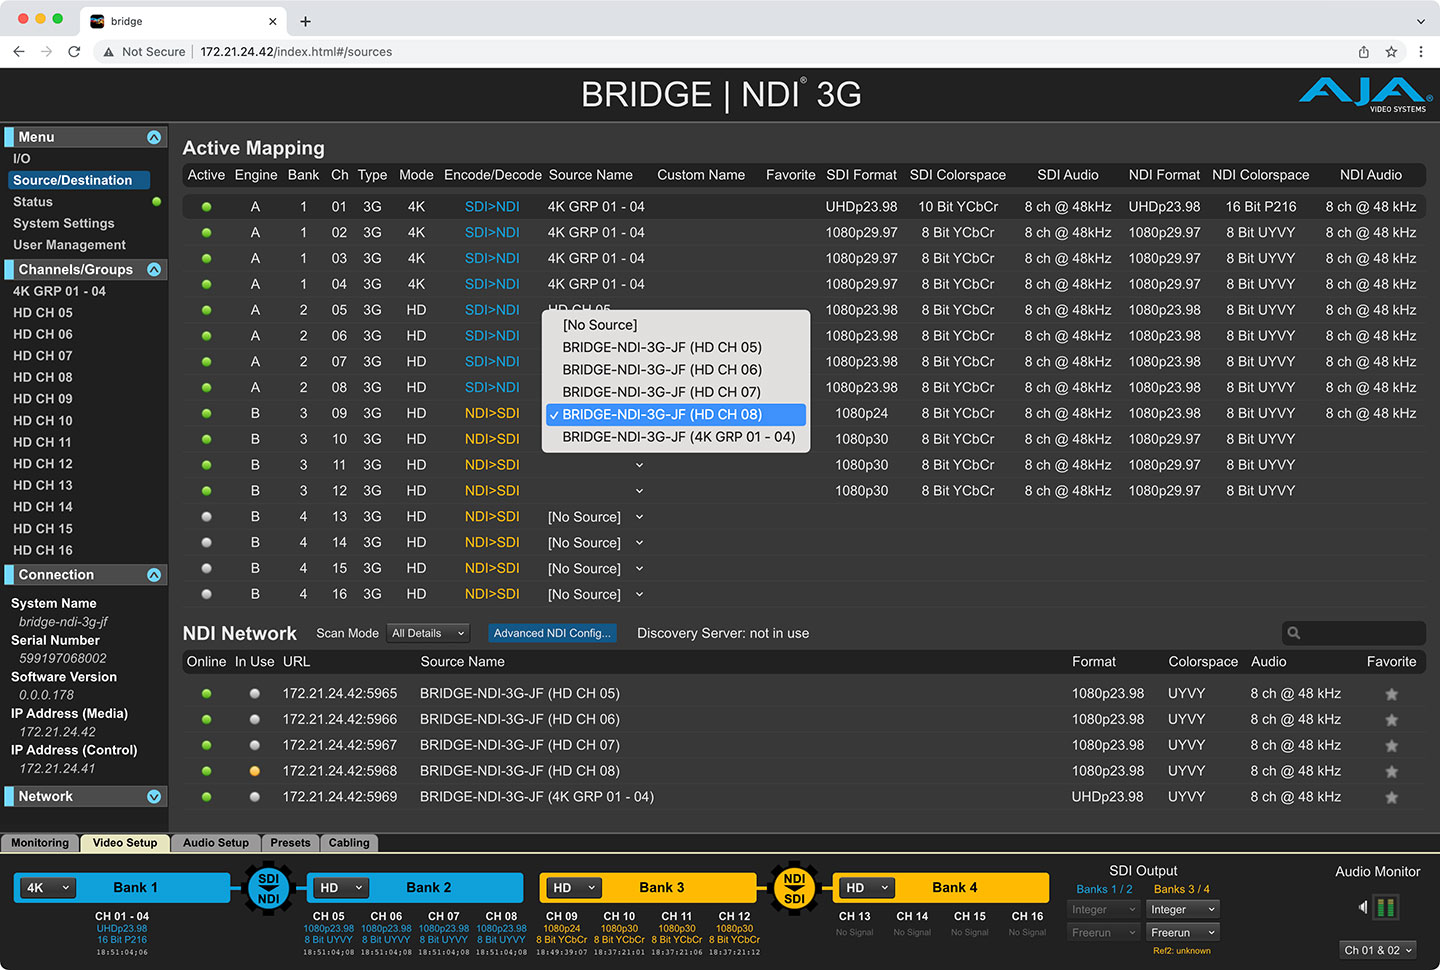Go to System Settings in sidebar menu

[x=64, y=223]
